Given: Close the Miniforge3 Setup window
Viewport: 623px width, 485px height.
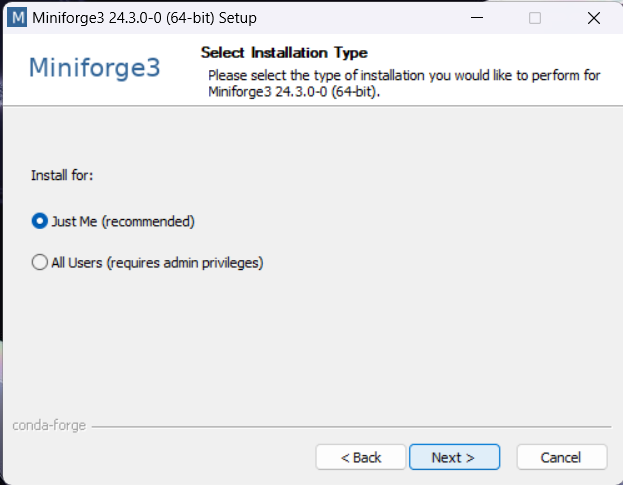Looking at the screenshot, I should (x=593, y=17).
